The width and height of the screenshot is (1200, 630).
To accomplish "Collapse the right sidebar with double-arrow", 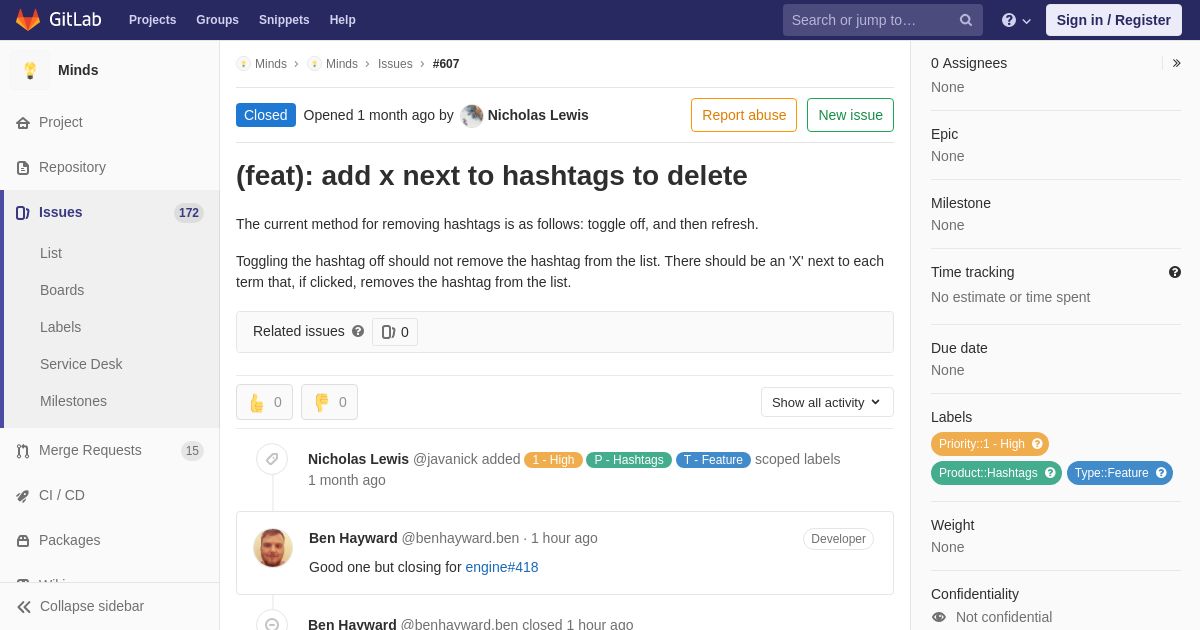I will 1176,63.
